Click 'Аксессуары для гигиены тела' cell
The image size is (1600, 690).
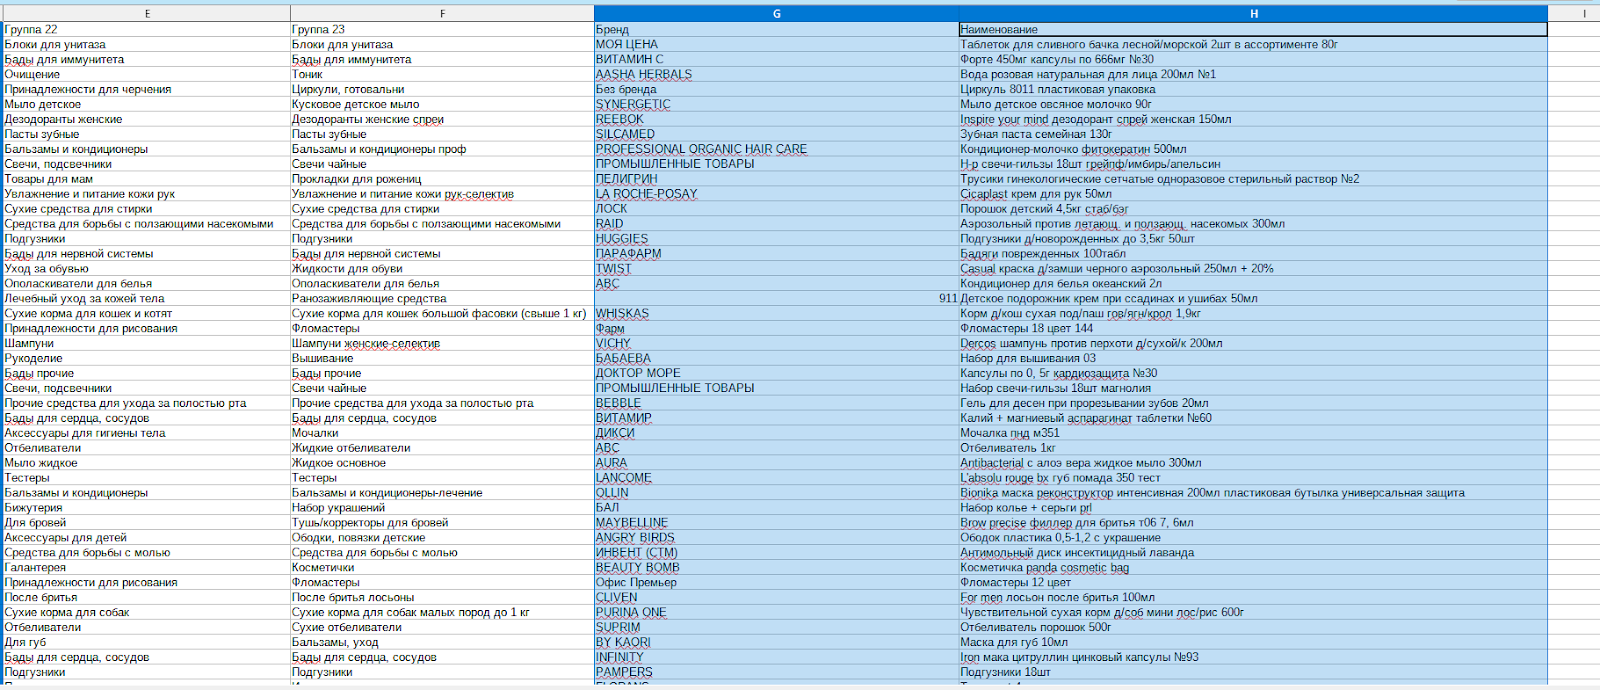point(147,433)
